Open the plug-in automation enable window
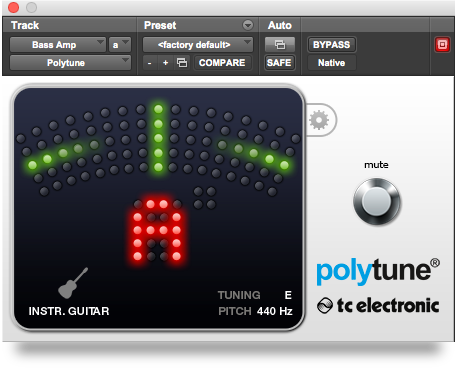The image size is (458, 371). 280,45
